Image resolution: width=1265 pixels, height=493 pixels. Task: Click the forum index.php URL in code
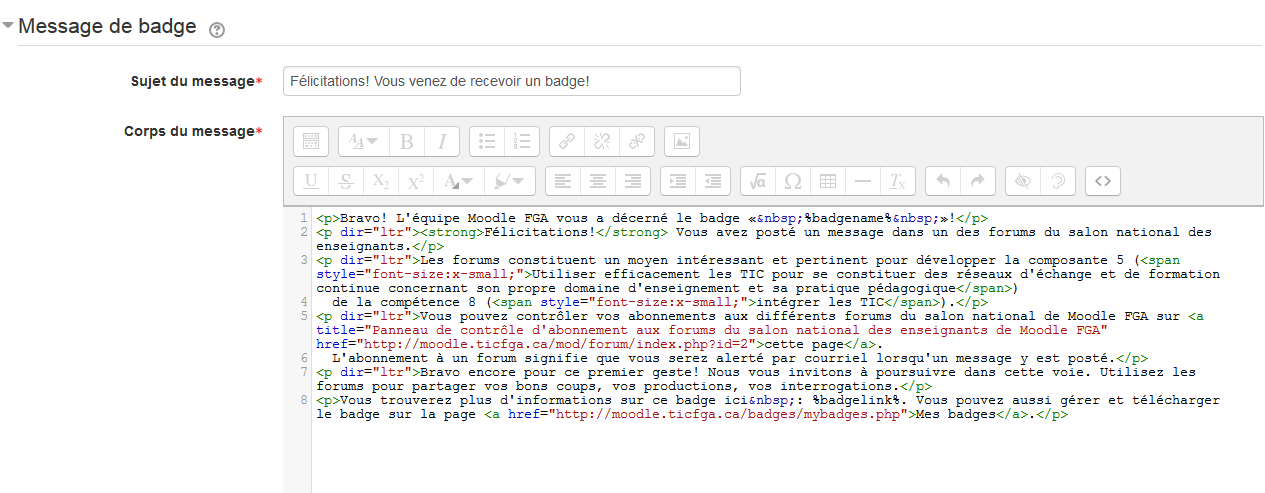coord(556,344)
